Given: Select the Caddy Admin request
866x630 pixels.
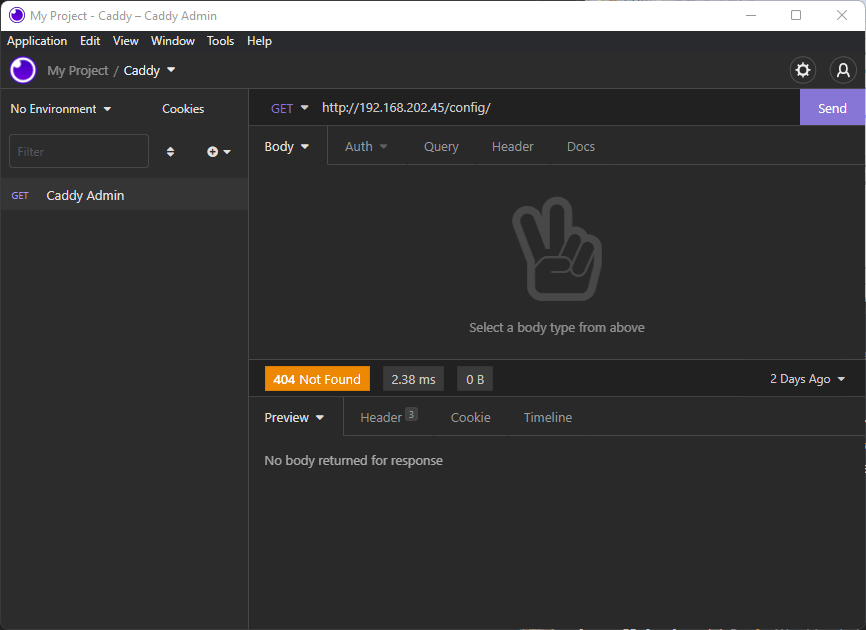Looking at the screenshot, I should coord(85,196).
